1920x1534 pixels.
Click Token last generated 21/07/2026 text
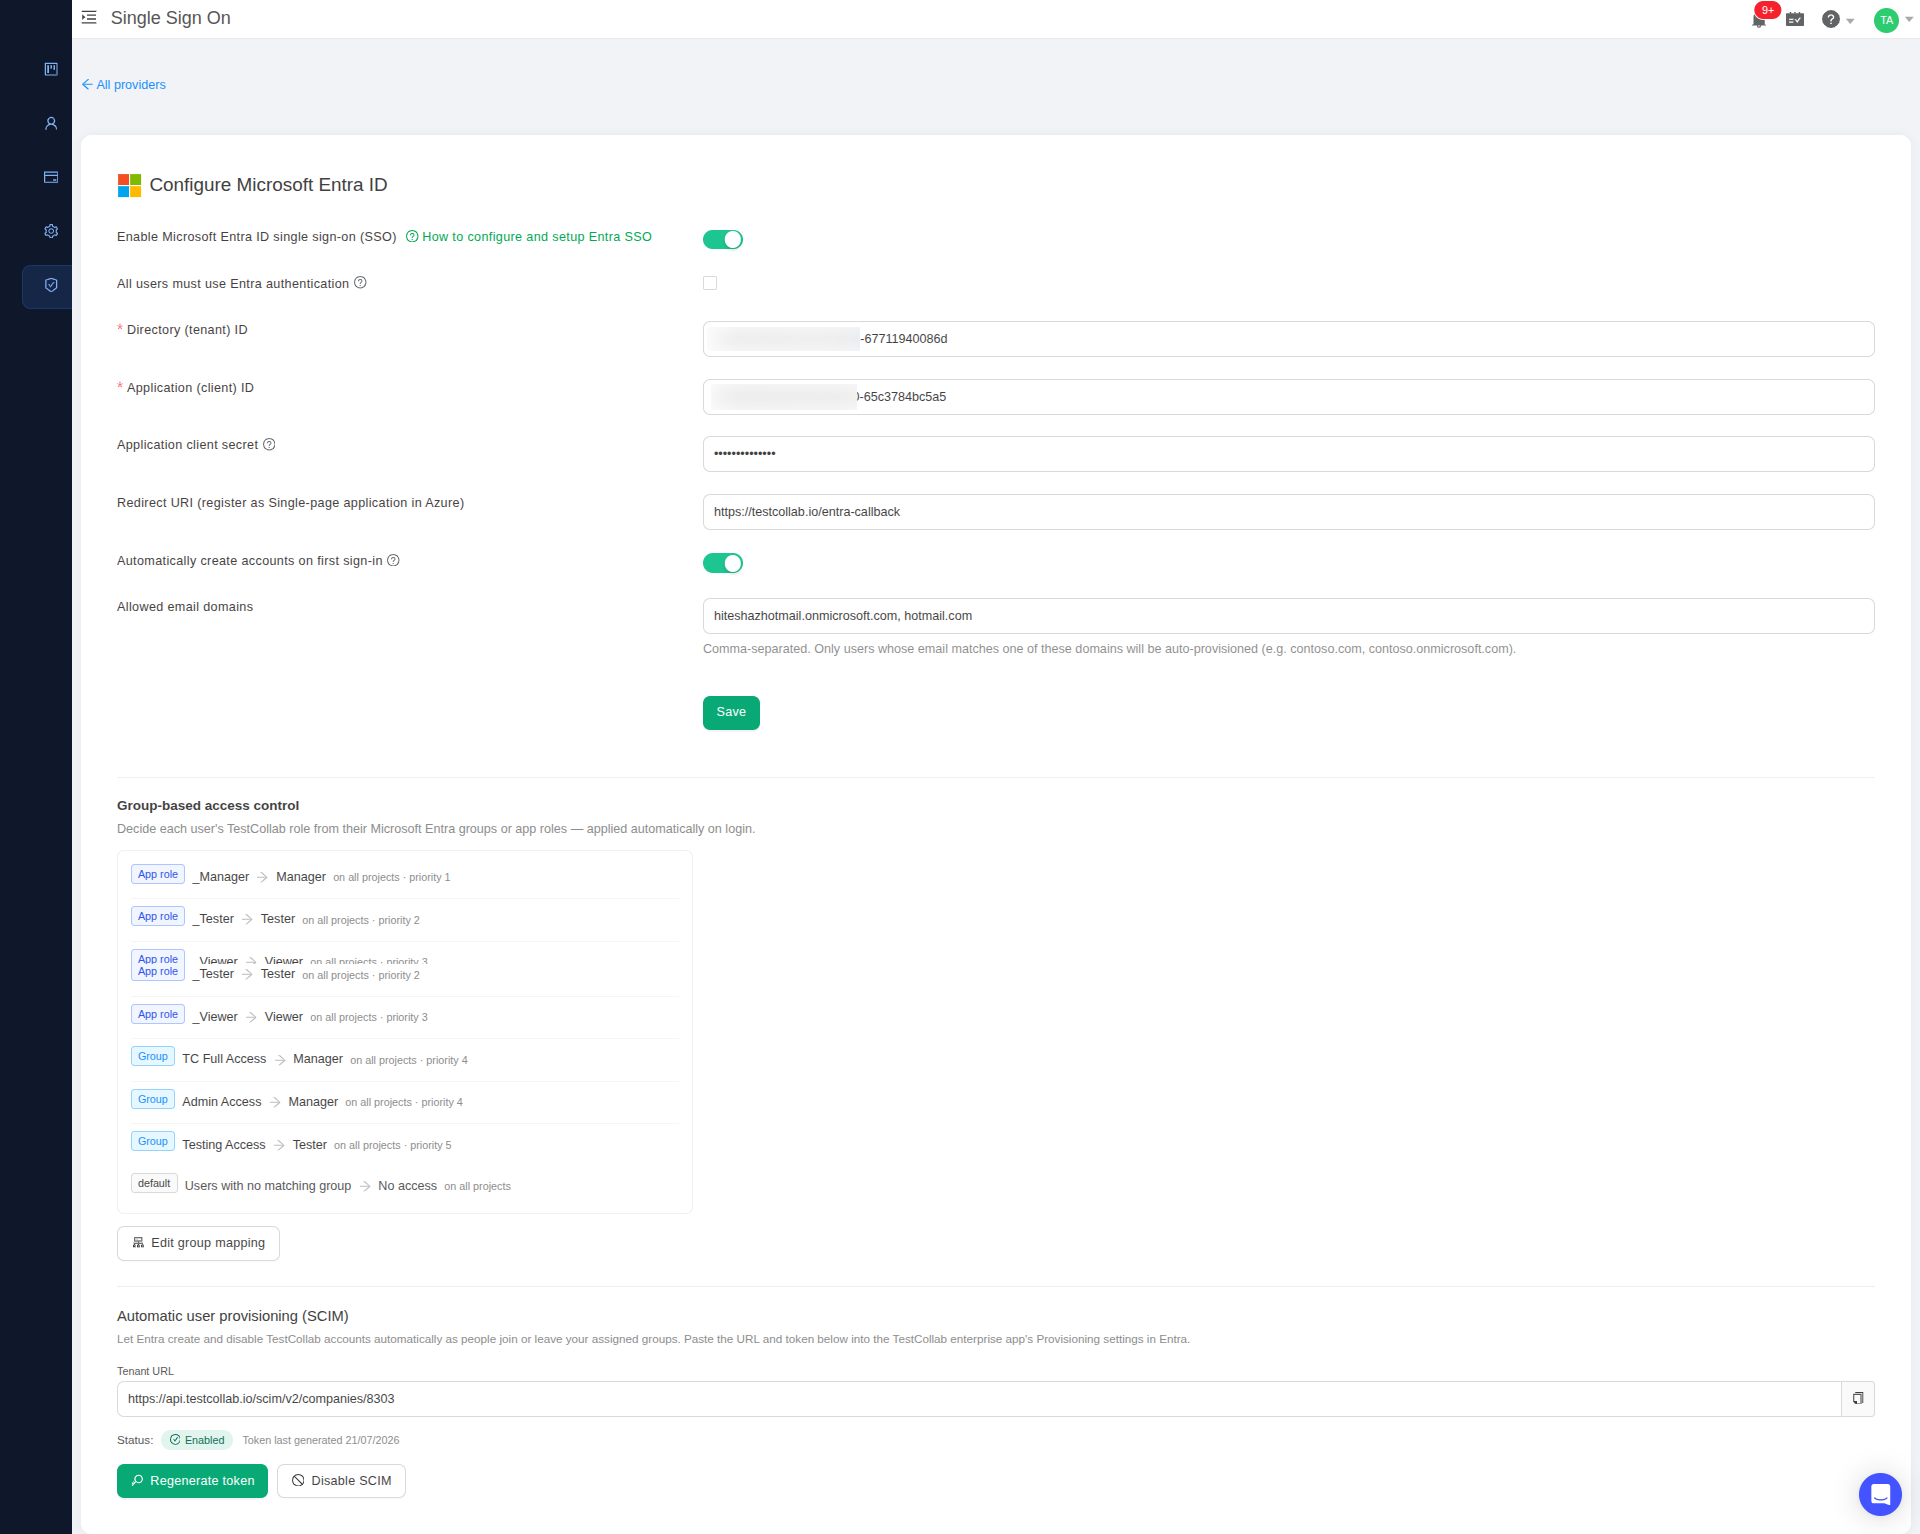tap(321, 1441)
